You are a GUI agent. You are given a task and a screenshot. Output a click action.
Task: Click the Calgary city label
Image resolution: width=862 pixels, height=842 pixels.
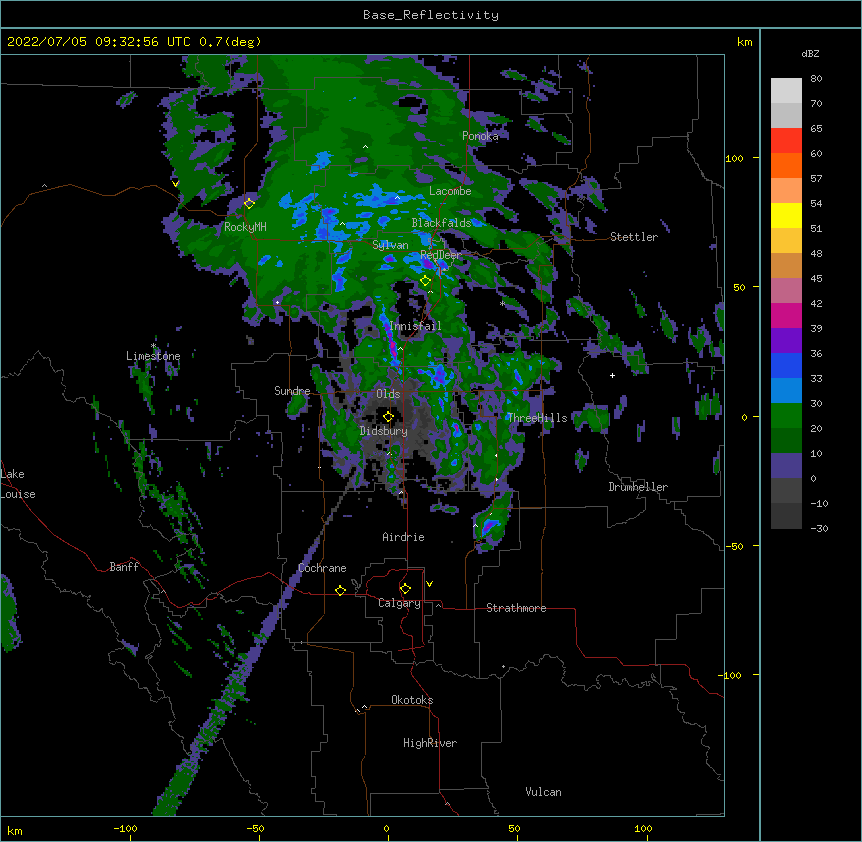399,603
